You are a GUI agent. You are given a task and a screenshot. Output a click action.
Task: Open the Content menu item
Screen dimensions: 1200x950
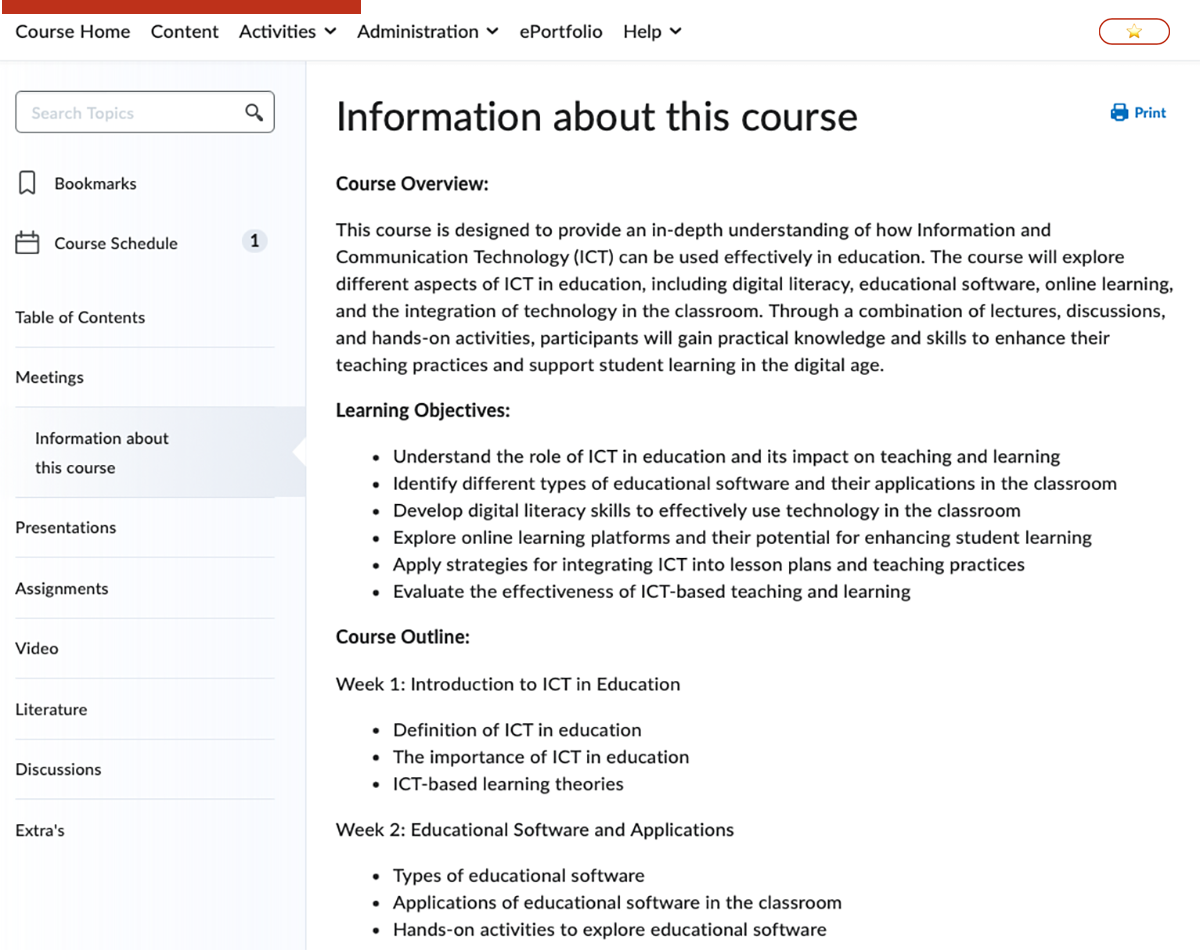pyautogui.click(x=184, y=32)
